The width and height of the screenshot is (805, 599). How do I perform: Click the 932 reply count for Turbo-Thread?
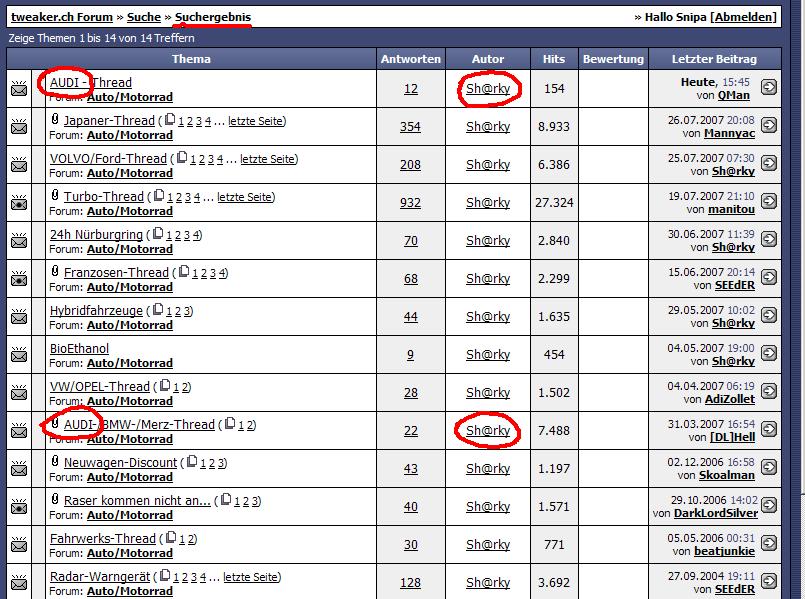coord(410,203)
